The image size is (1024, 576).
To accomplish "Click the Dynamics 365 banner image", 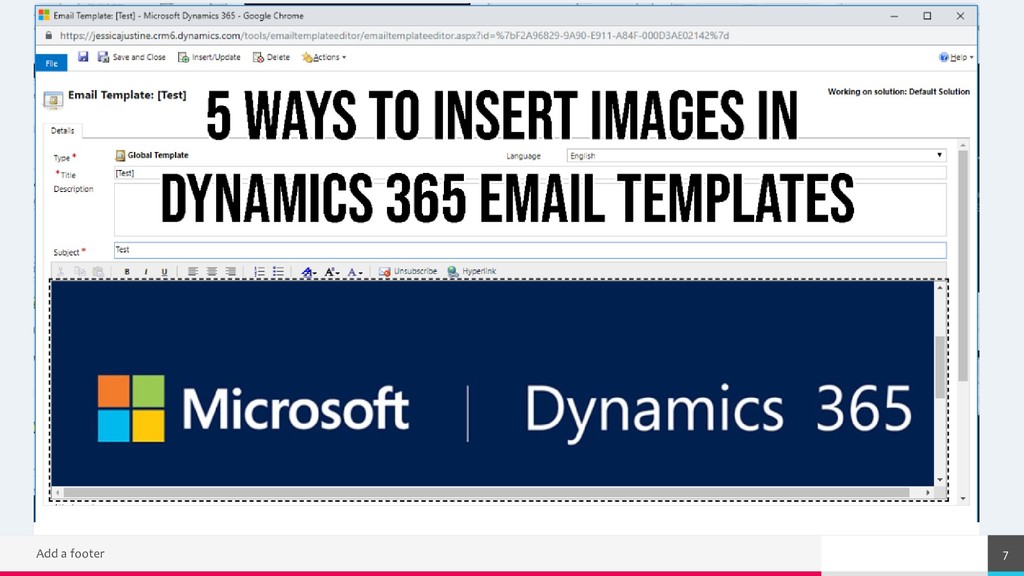I will pos(493,384).
